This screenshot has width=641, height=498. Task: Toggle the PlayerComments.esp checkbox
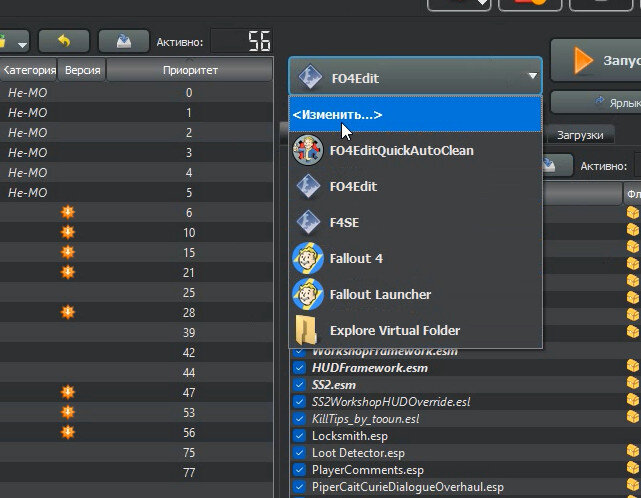(x=299, y=470)
